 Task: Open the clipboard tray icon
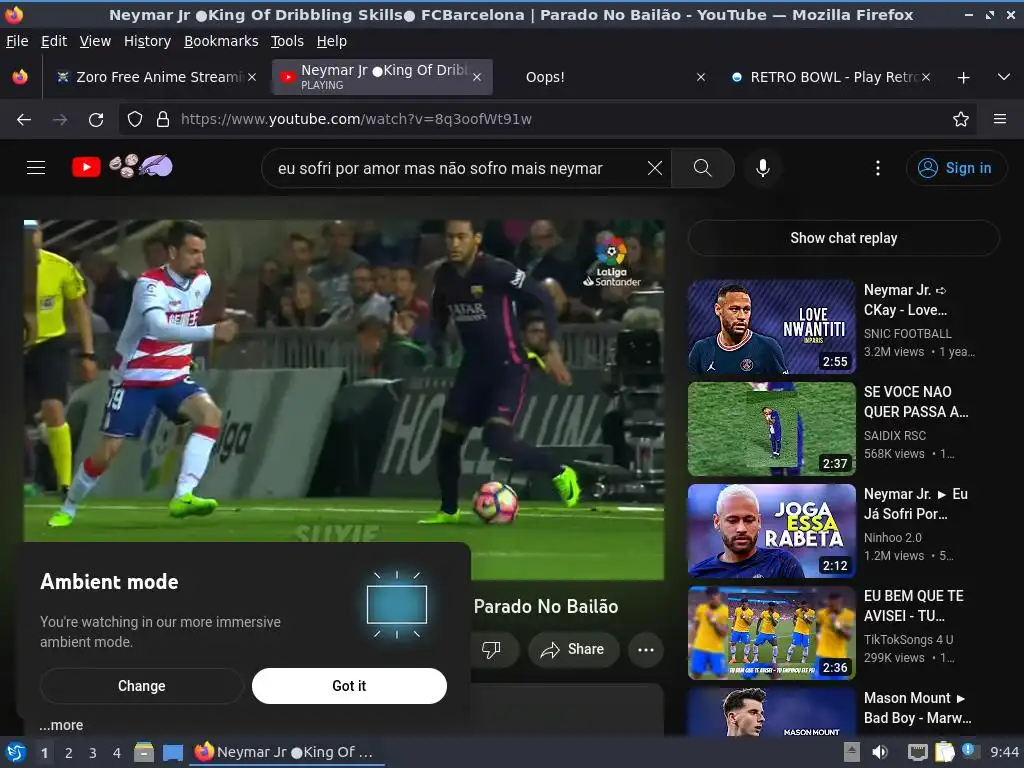pyautogui.click(x=944, y=752)
